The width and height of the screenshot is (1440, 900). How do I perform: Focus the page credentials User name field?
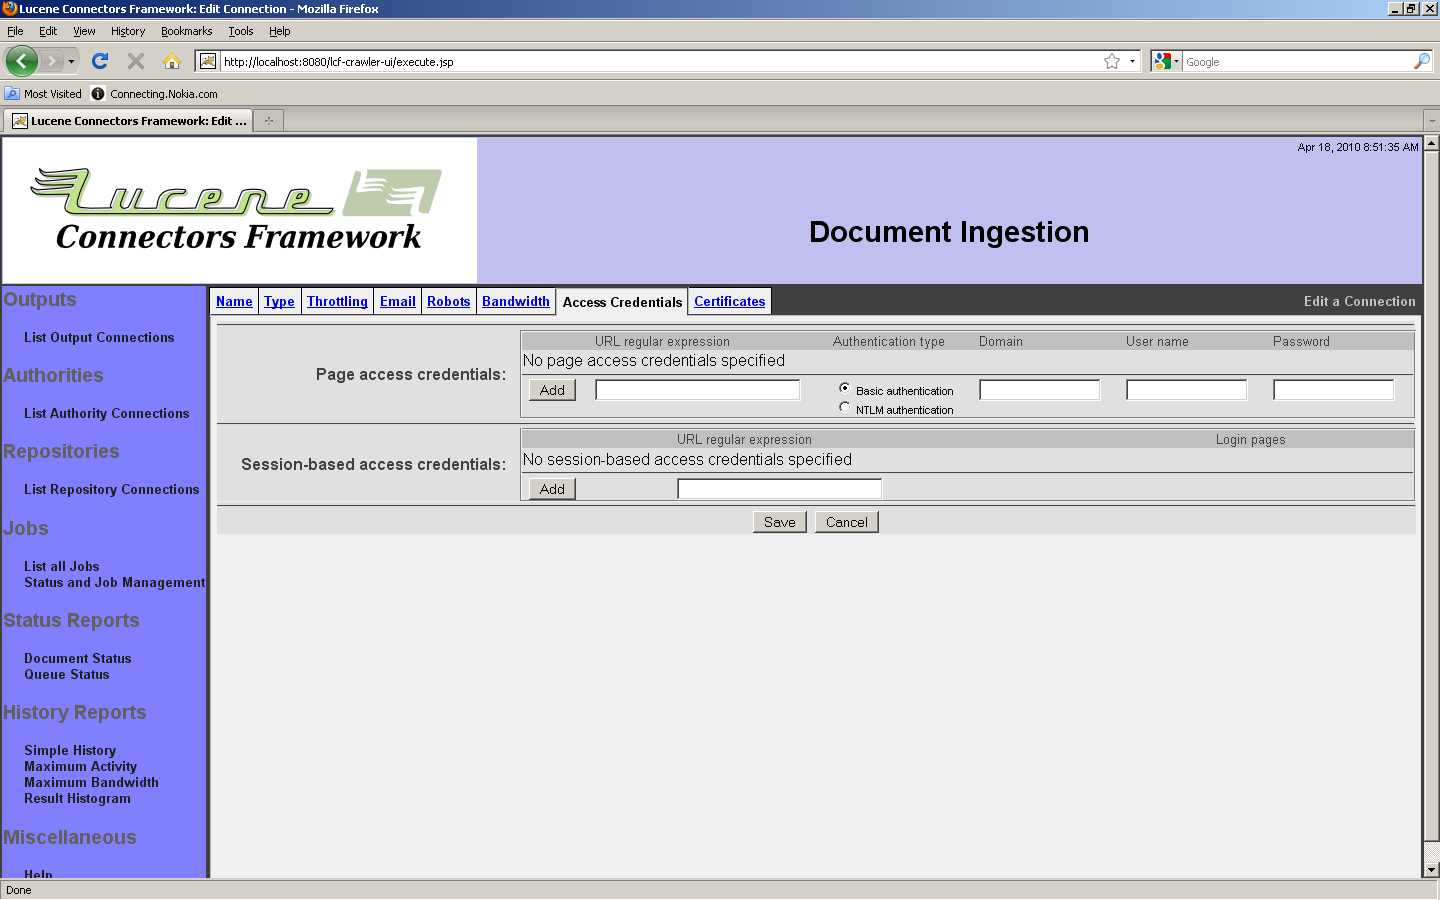coord(1186,390)
